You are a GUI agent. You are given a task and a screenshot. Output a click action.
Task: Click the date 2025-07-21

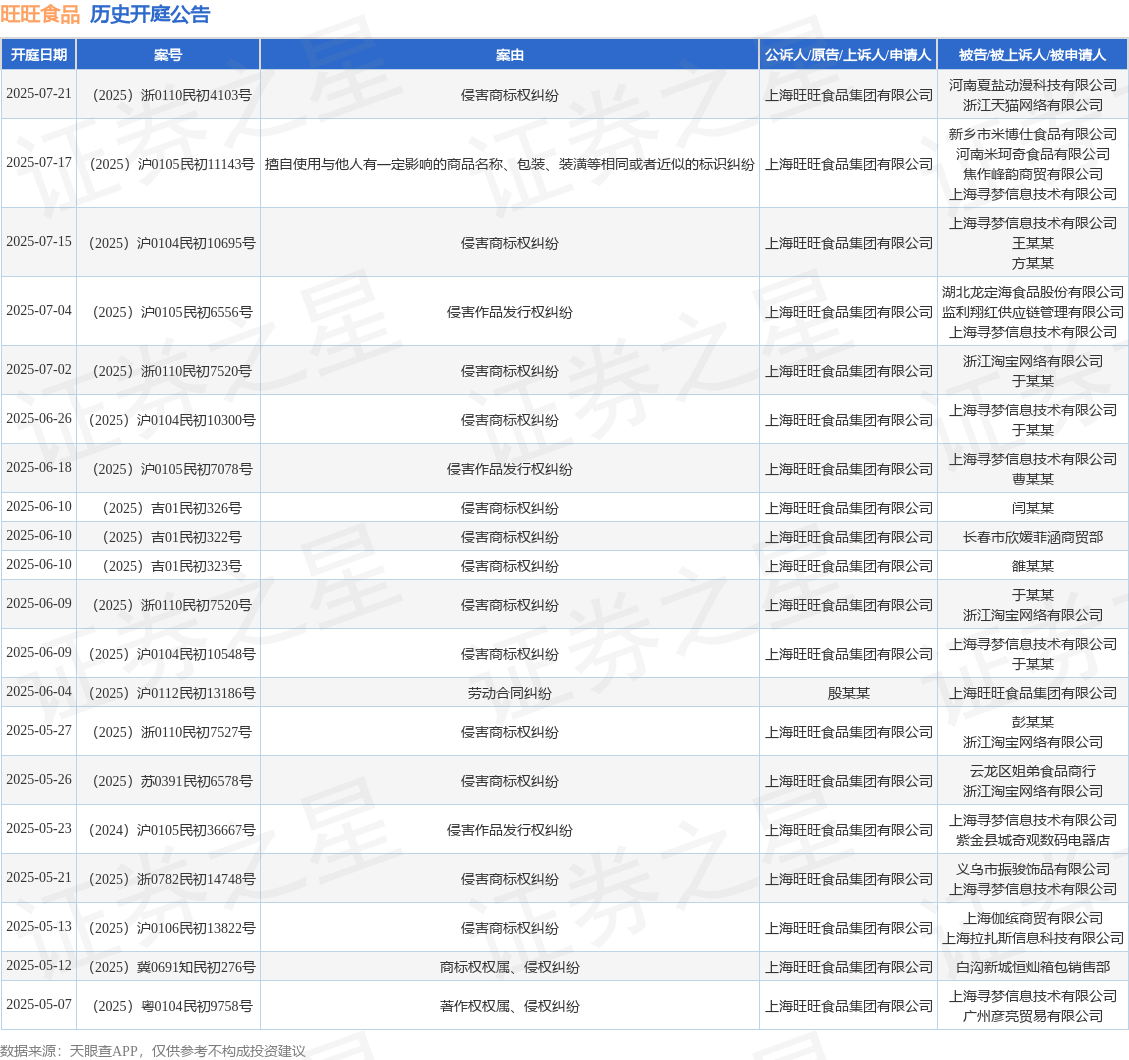(x=39, y=94)
